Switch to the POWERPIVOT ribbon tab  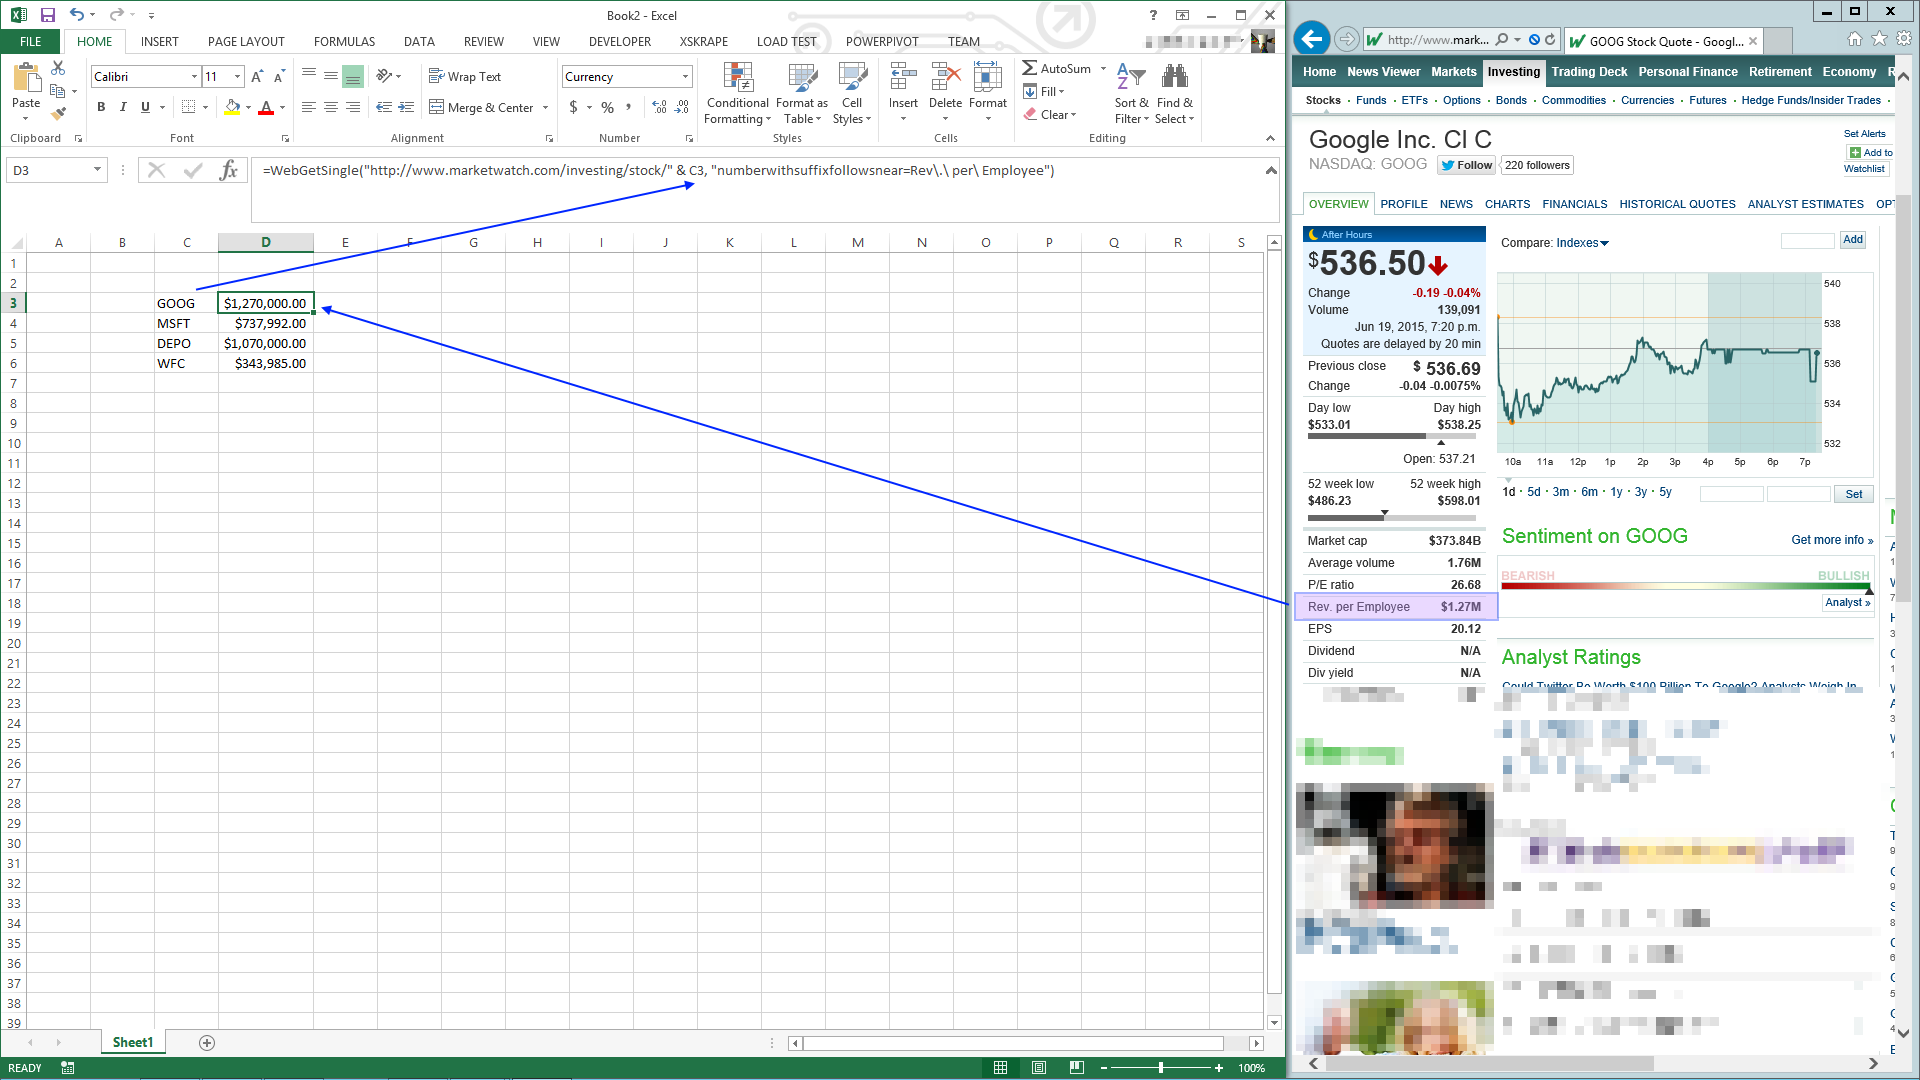pos(882,41)
